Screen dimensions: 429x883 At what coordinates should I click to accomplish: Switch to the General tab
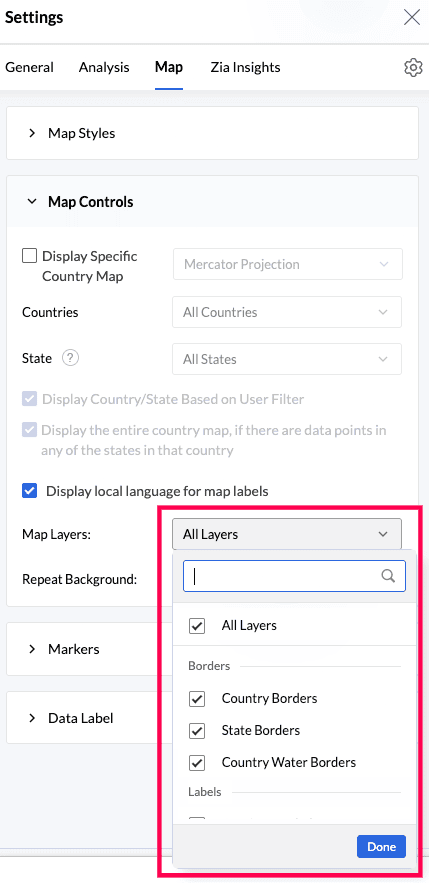(29, 68)
